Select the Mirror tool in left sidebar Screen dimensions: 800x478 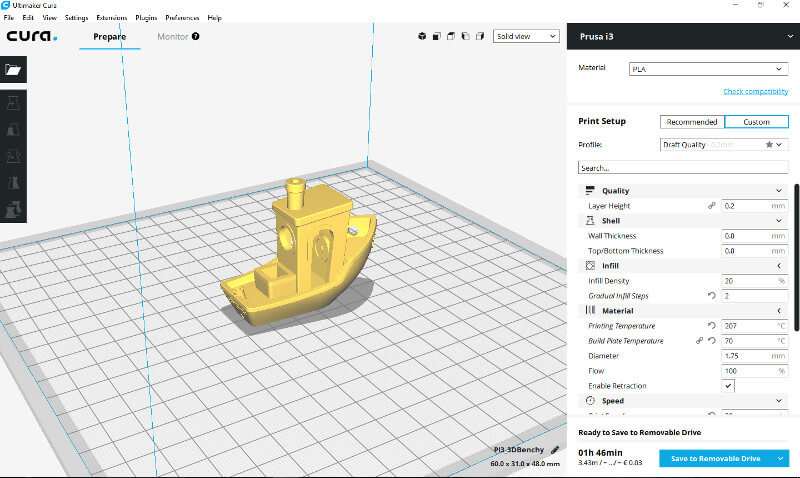(x=13, y=182)
